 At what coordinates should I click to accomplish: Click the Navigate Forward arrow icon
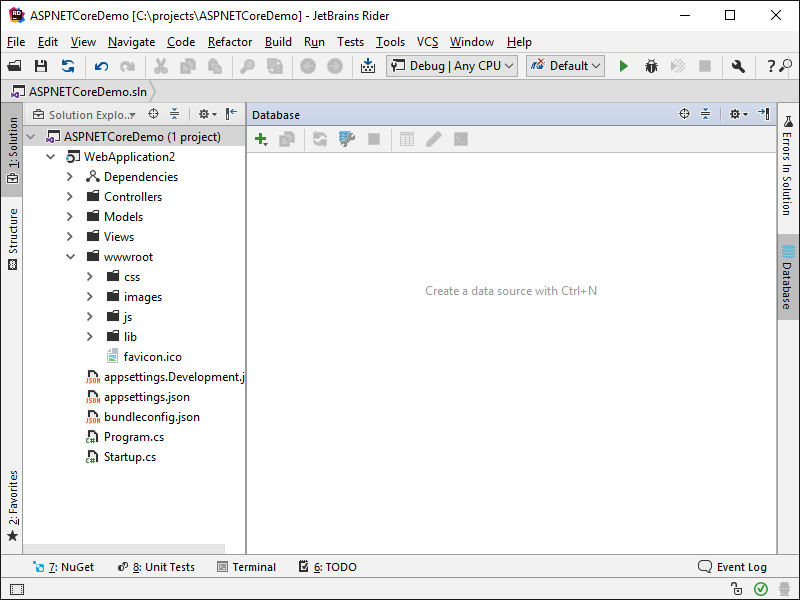[335, 66]
